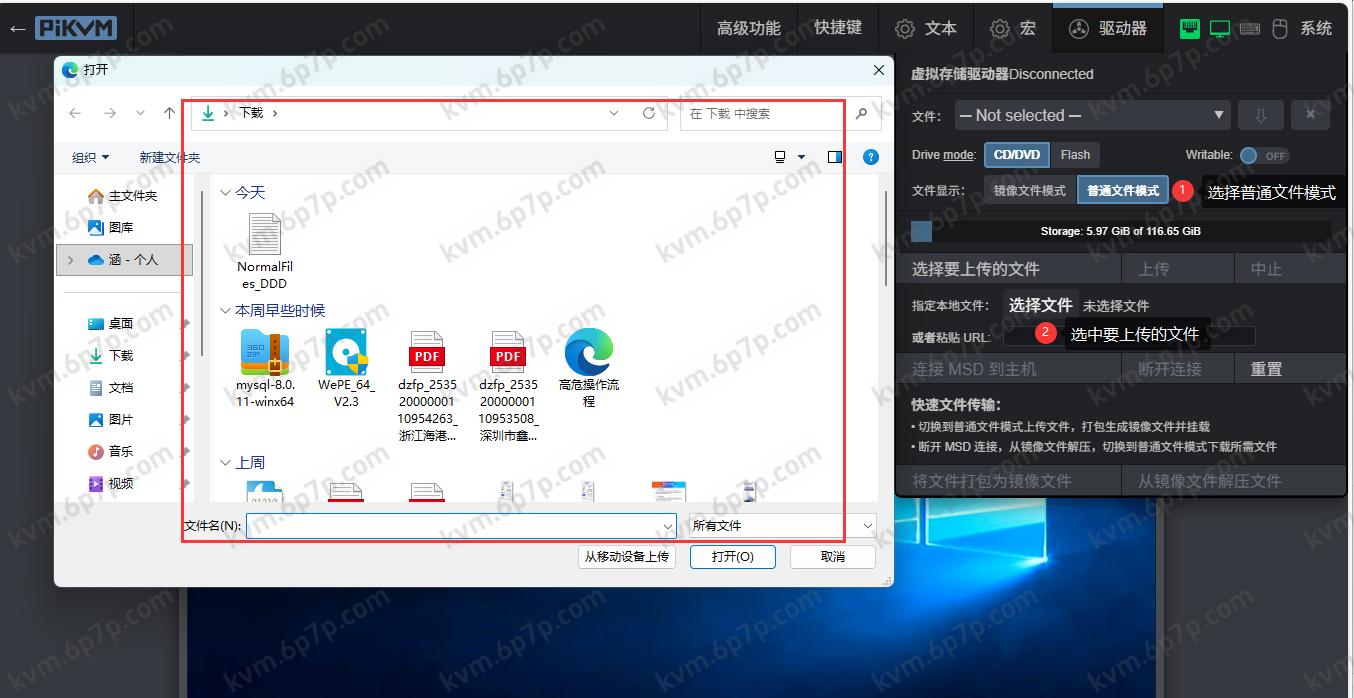Screen dimensions: 1354x698
Task: Click the 打开(O) button
Action: (x=732, y=556)
